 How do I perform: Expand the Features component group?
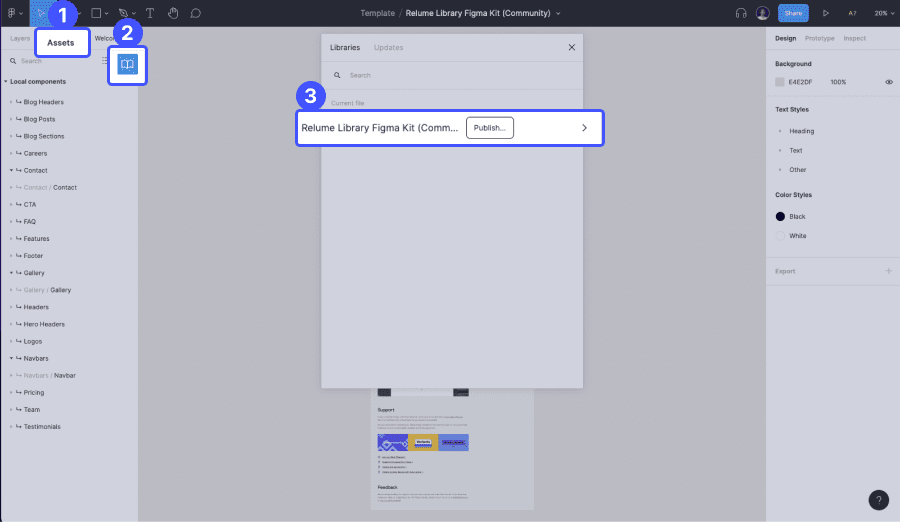[x=11, y=239]
